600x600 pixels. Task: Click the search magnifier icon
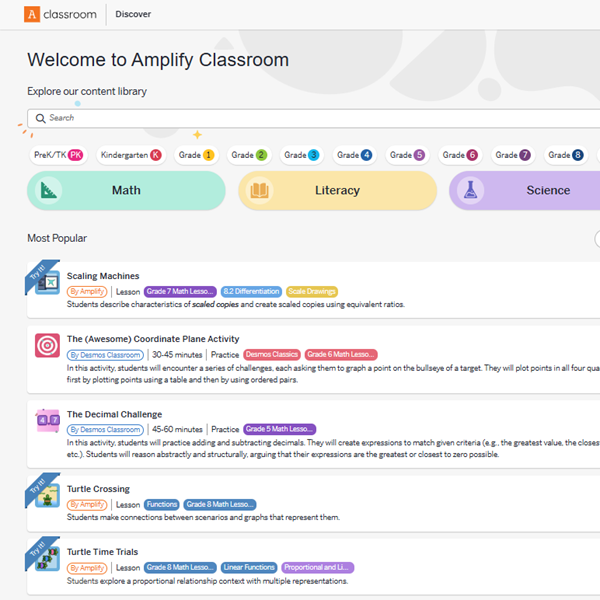point(40,118)
